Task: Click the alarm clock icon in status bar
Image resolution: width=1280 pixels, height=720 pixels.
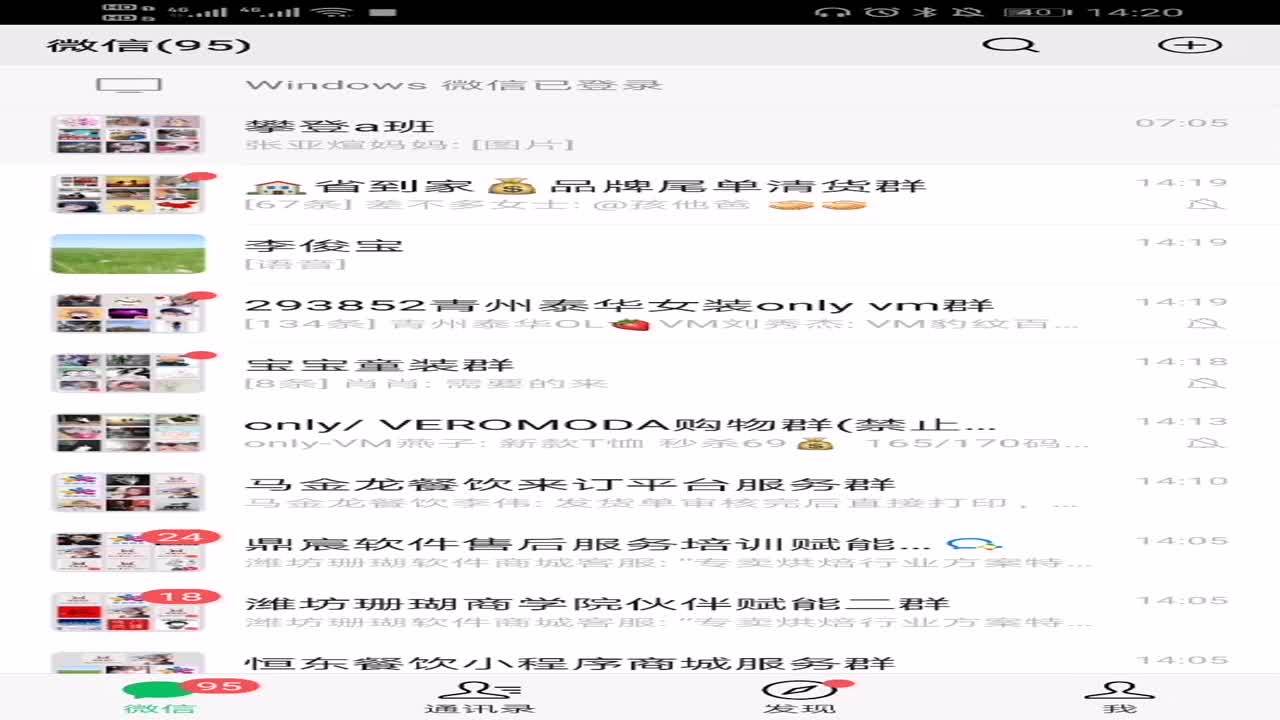Action: (881, 12)
